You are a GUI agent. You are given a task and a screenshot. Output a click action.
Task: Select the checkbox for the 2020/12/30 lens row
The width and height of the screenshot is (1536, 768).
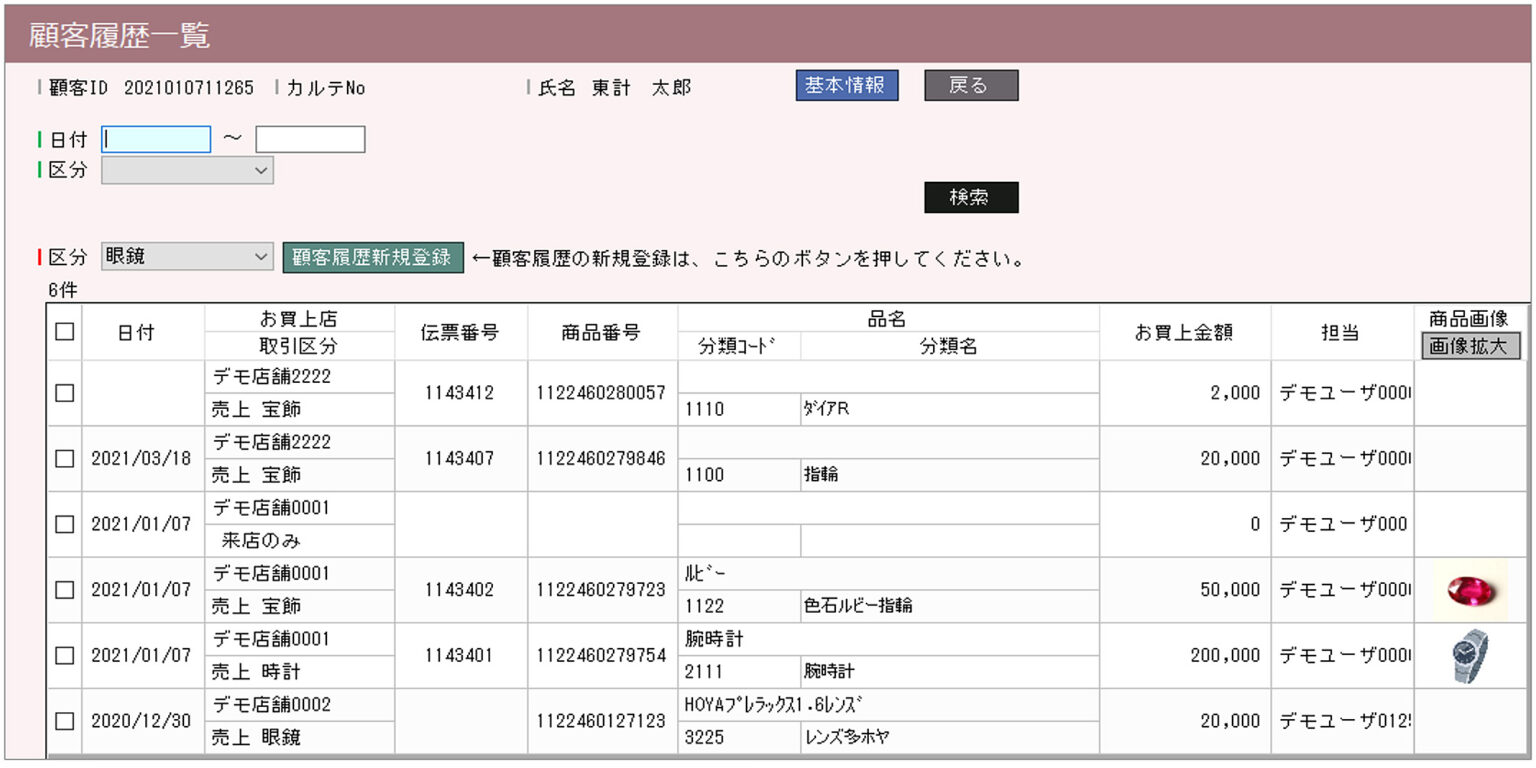click(63, 720)
